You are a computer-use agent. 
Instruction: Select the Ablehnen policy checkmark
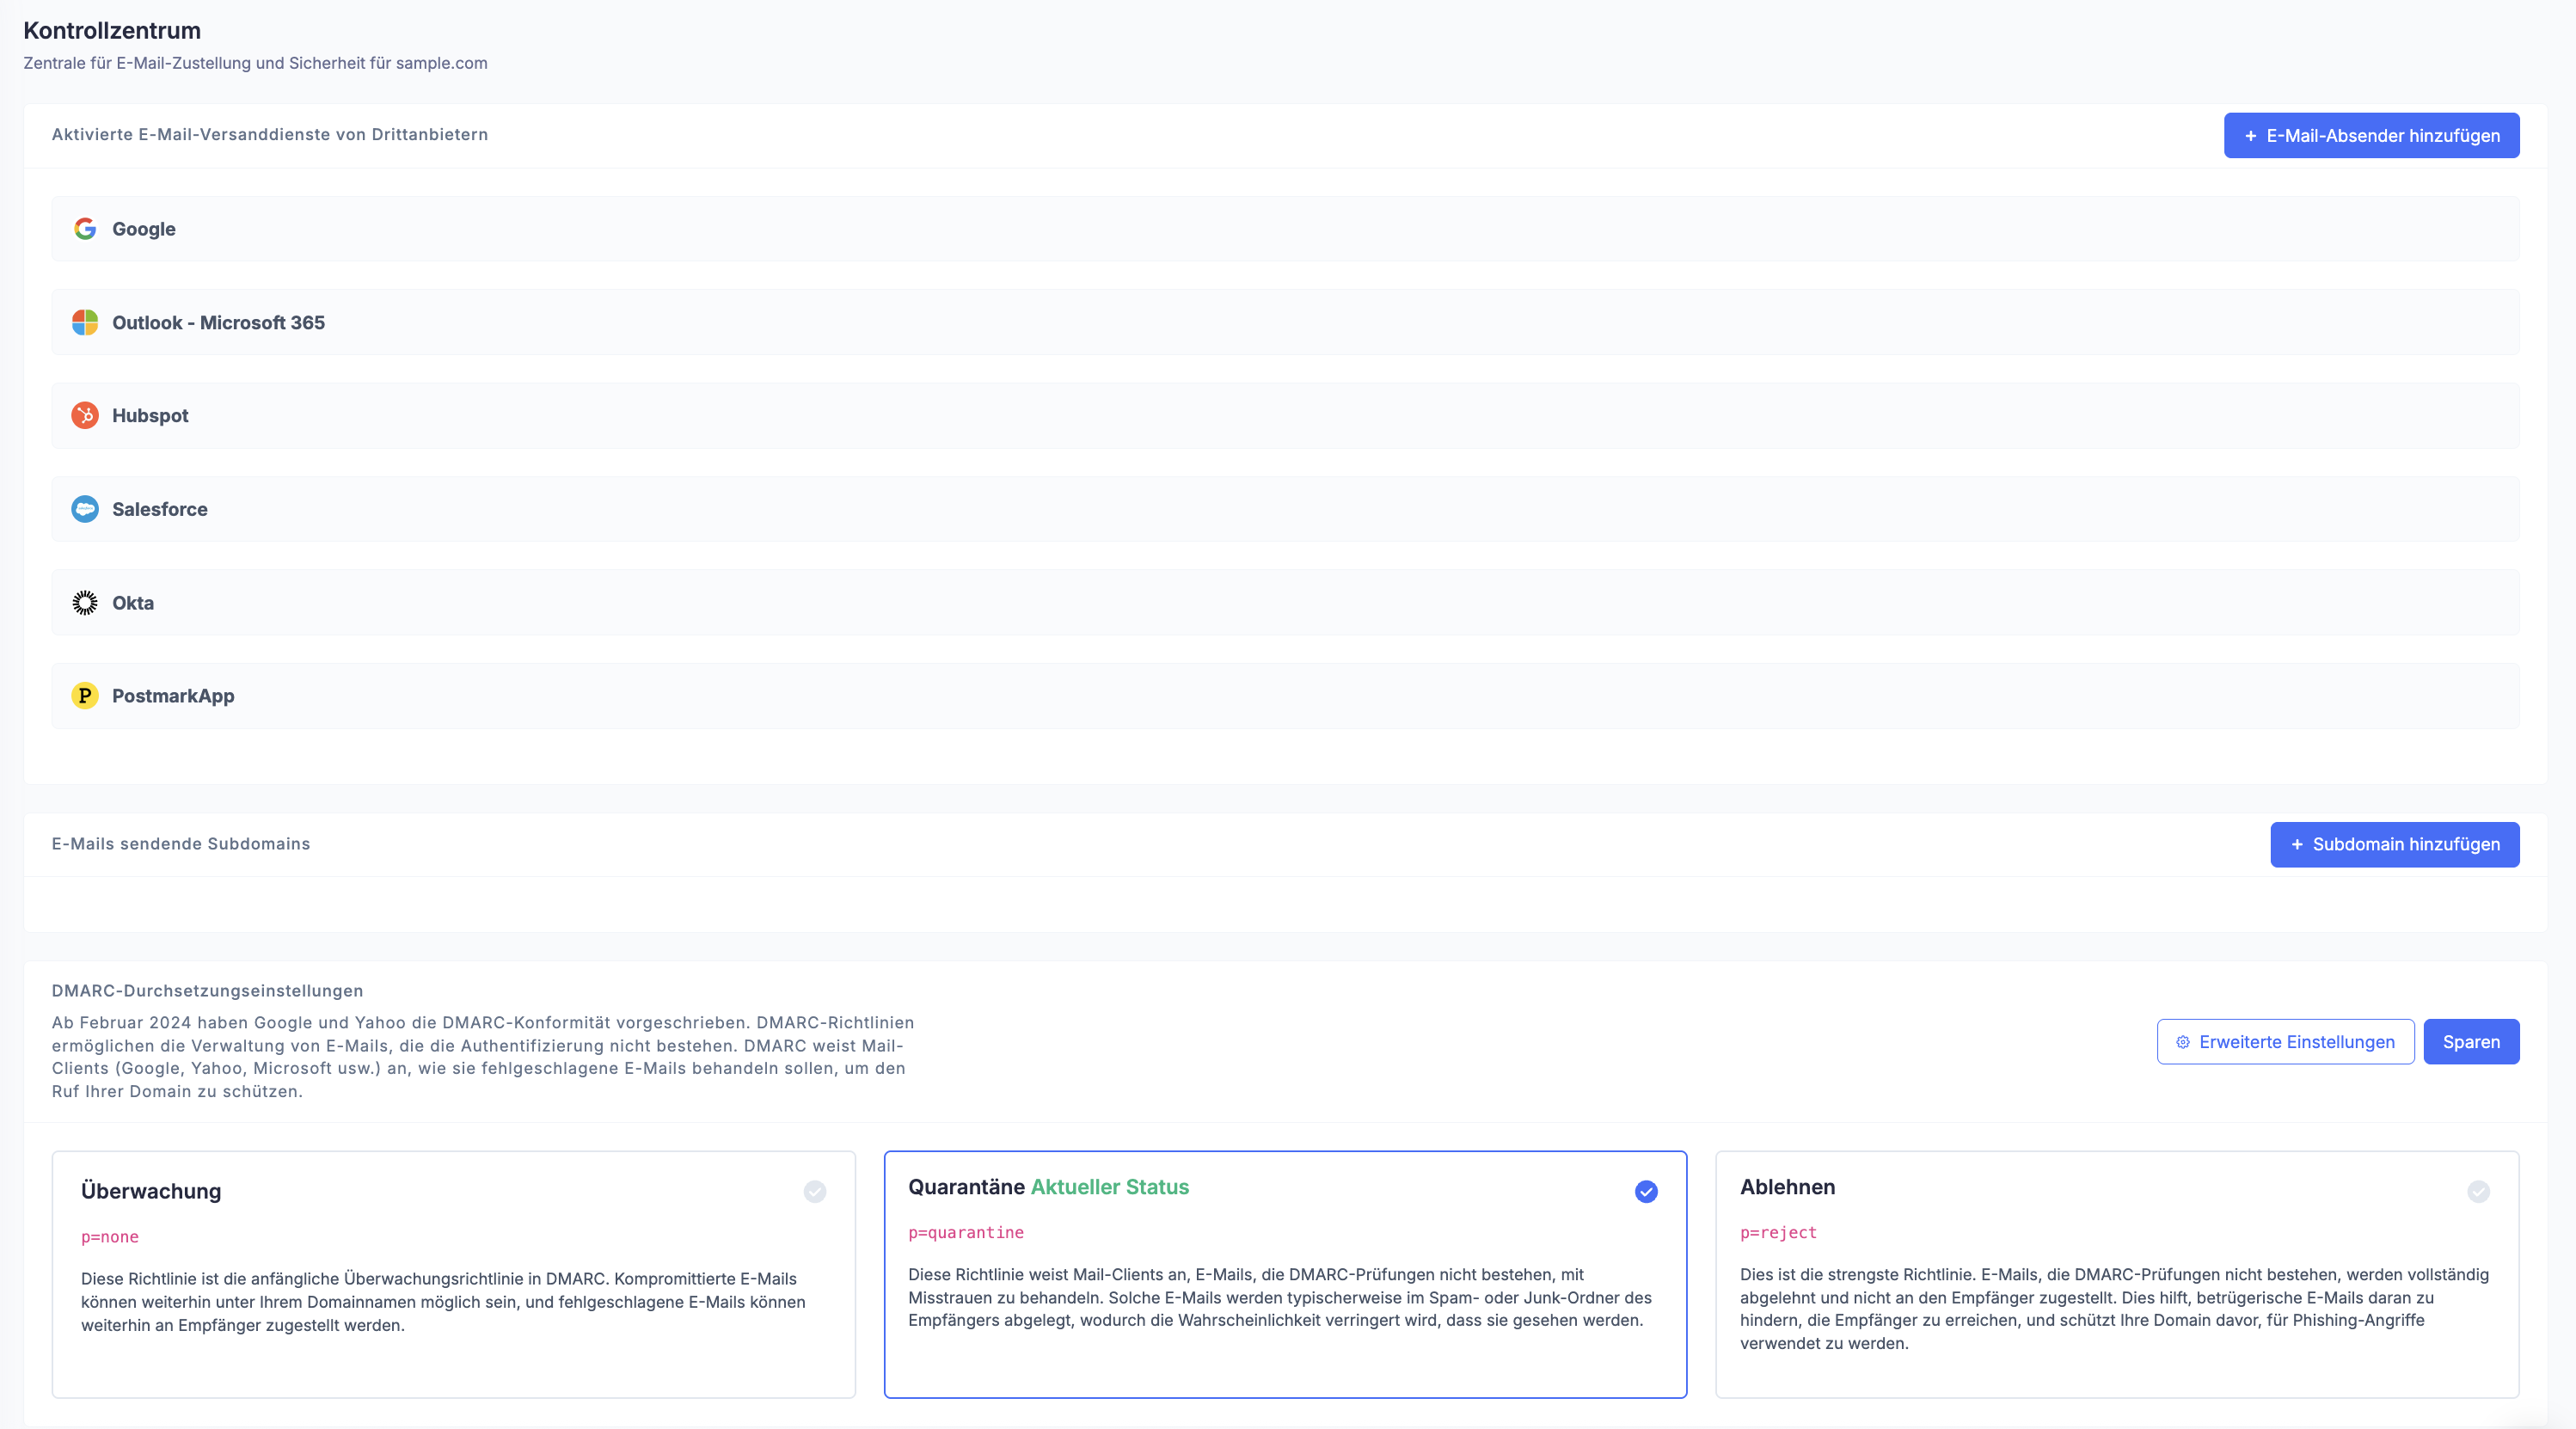[x=2478, y=1191]
